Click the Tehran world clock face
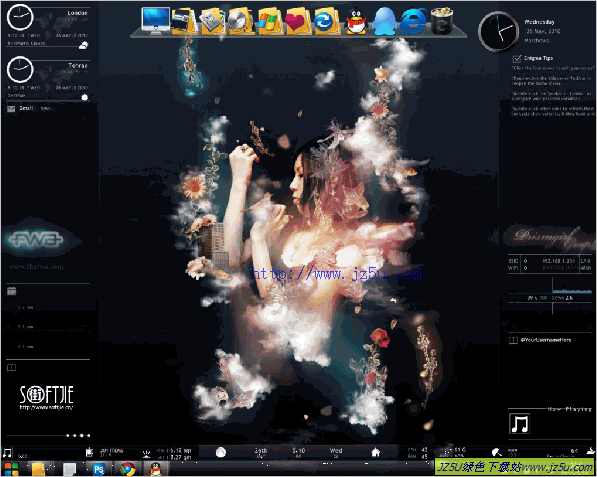The width and height of the screenshot is (597, 477). tap(20, 69)
